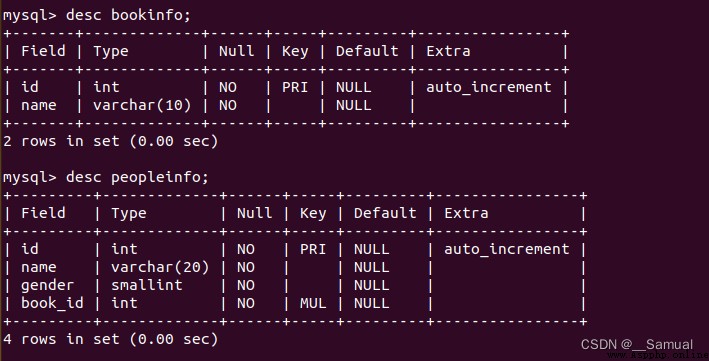Click the 'desc peopleinfo;' command text
This screenshot has width=709, height=361.
pos(137,177)
